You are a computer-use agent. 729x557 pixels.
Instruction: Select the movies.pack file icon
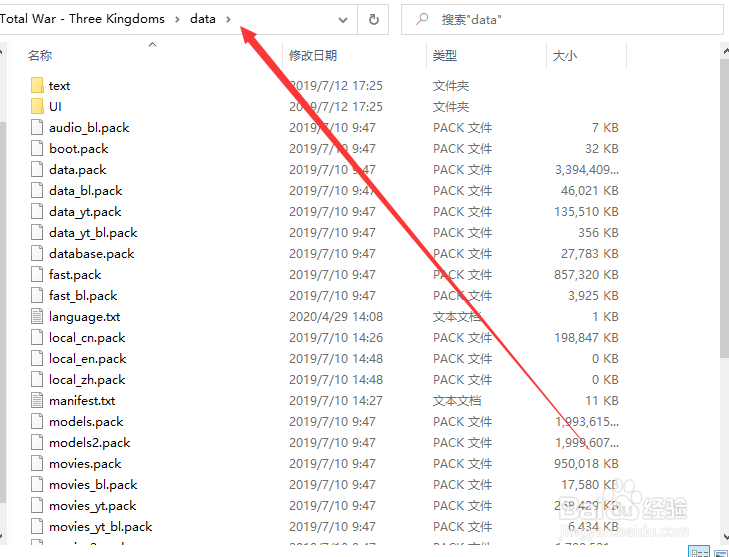[x=37, y=464]
